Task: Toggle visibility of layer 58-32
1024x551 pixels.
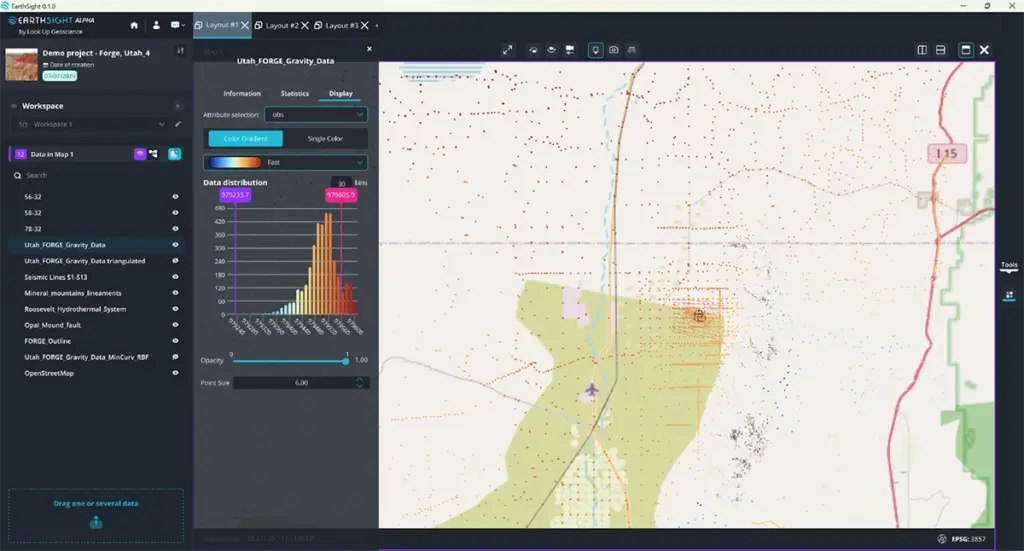Action: [175, 213]
